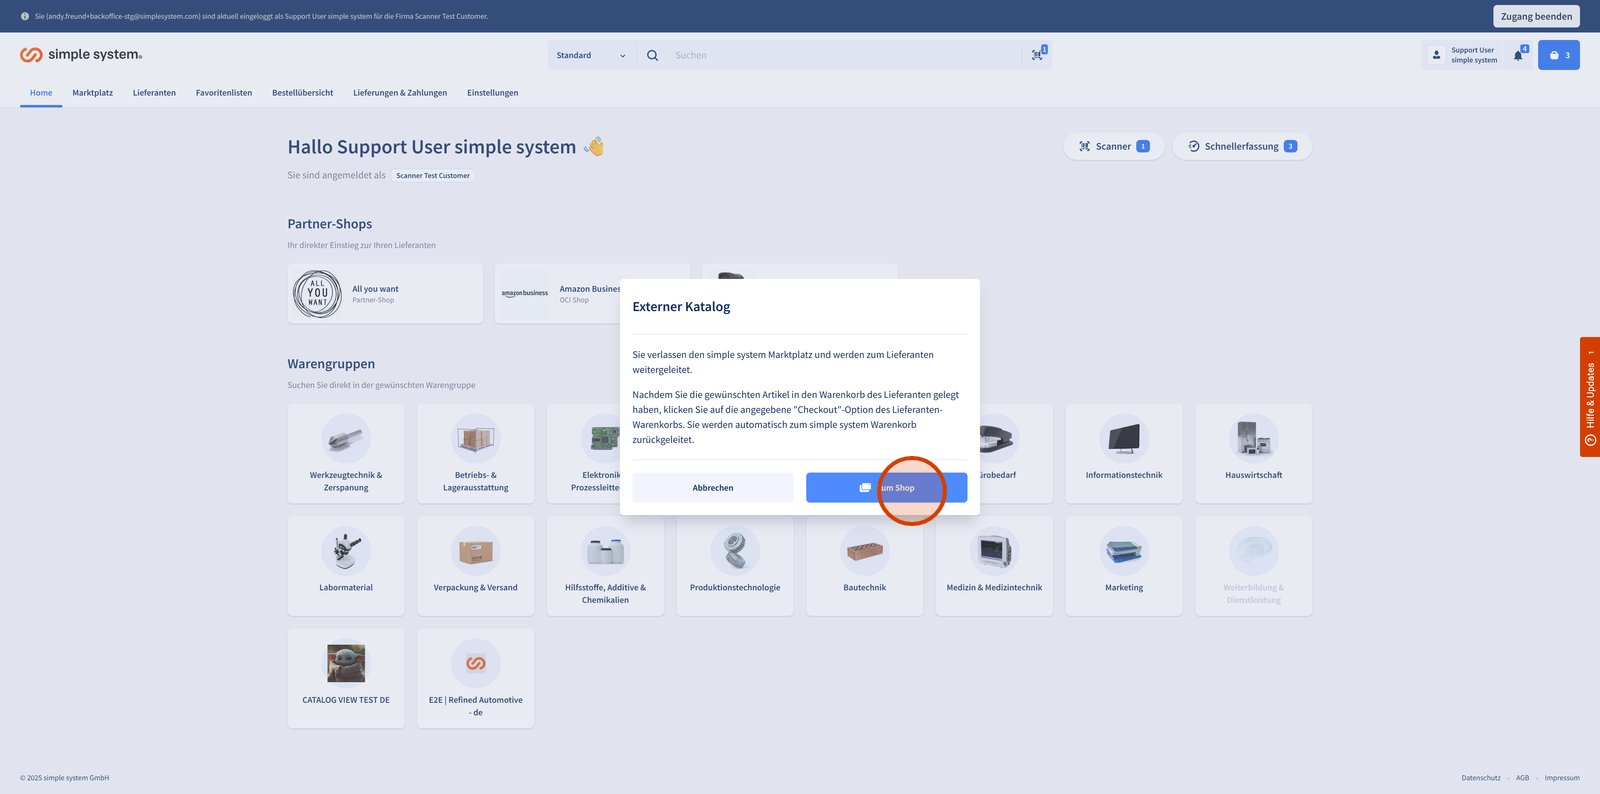Open the Lieferungen & Zahlungen tab

(400, 93)
